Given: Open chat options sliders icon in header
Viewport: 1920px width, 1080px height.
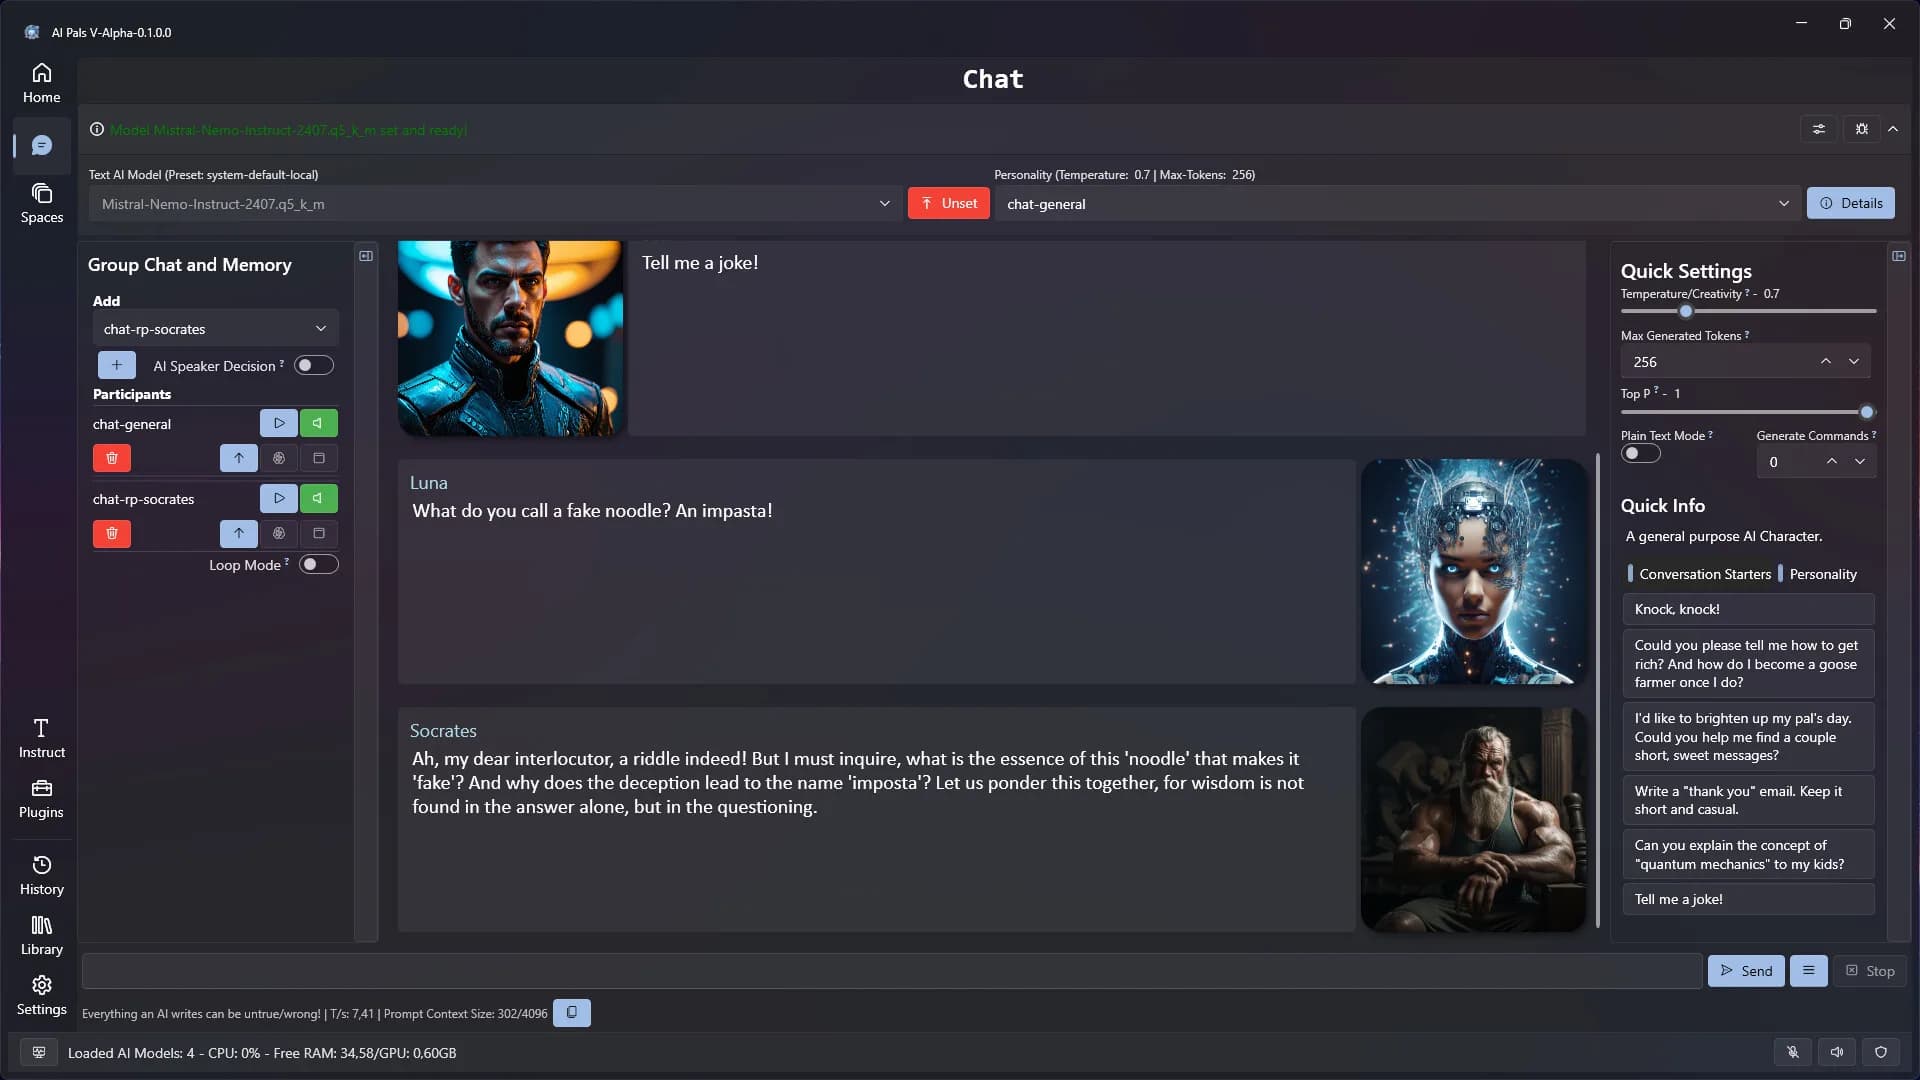Looking at the screenshot, I should (x=1819, y=129).
